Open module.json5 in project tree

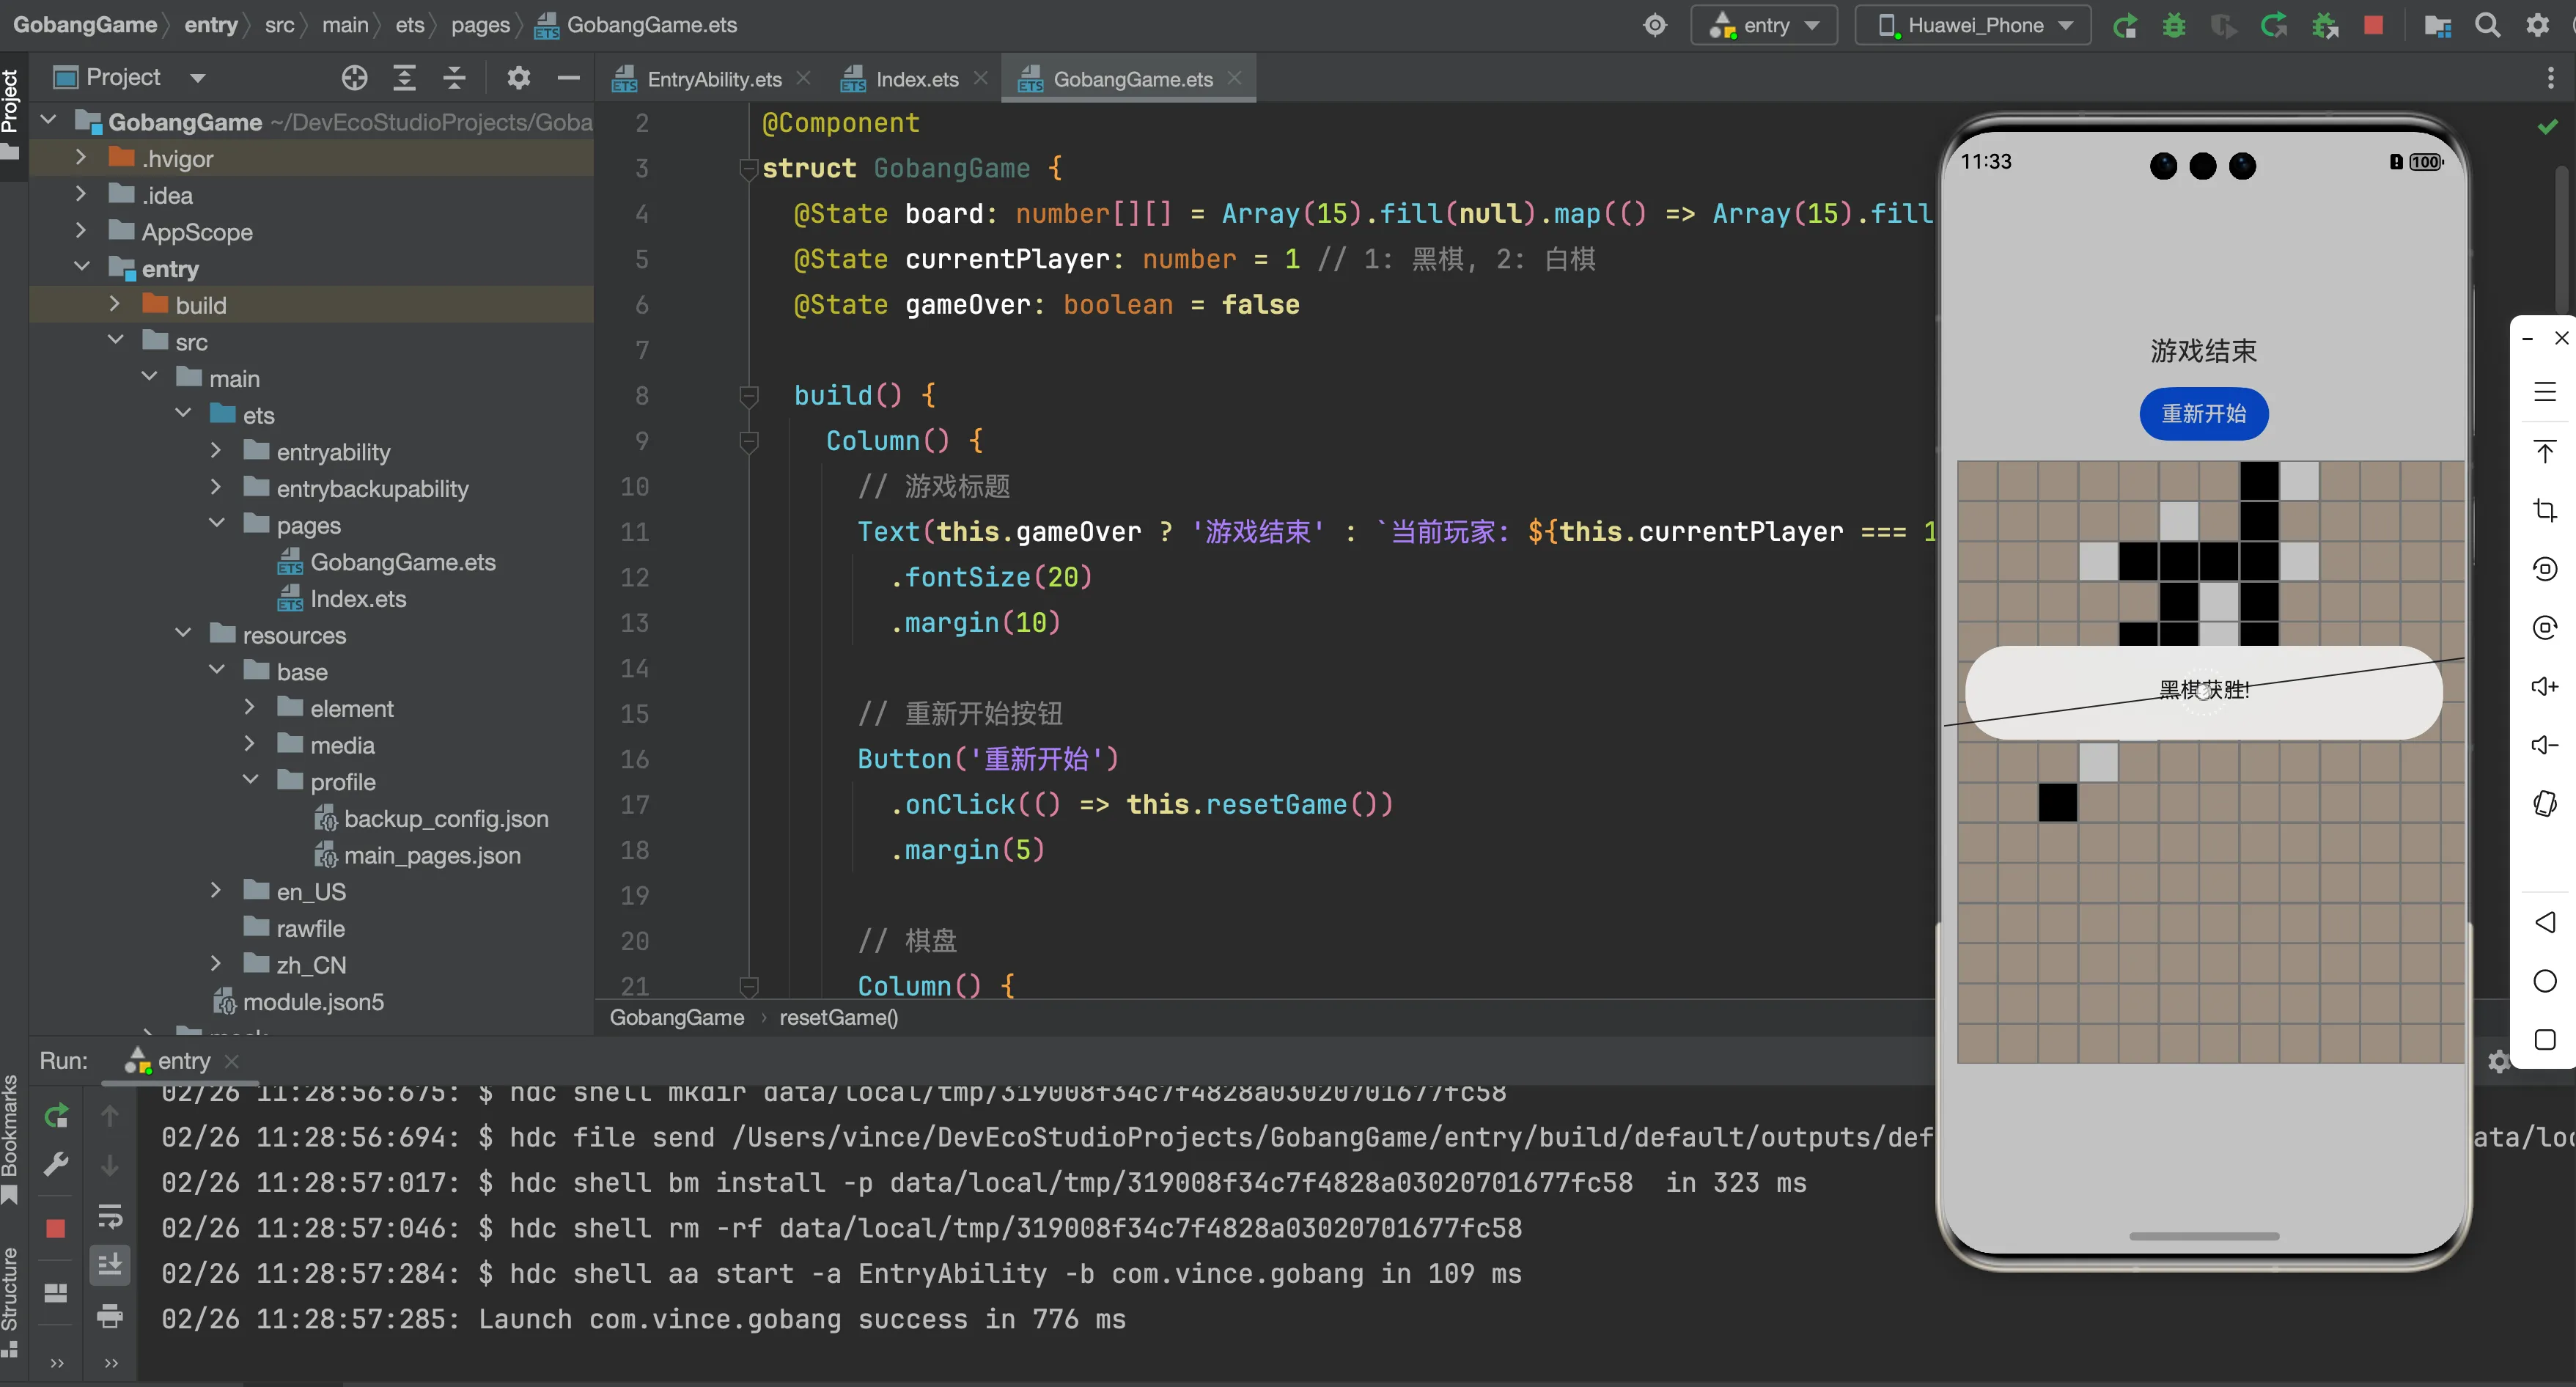[312, 1002]
